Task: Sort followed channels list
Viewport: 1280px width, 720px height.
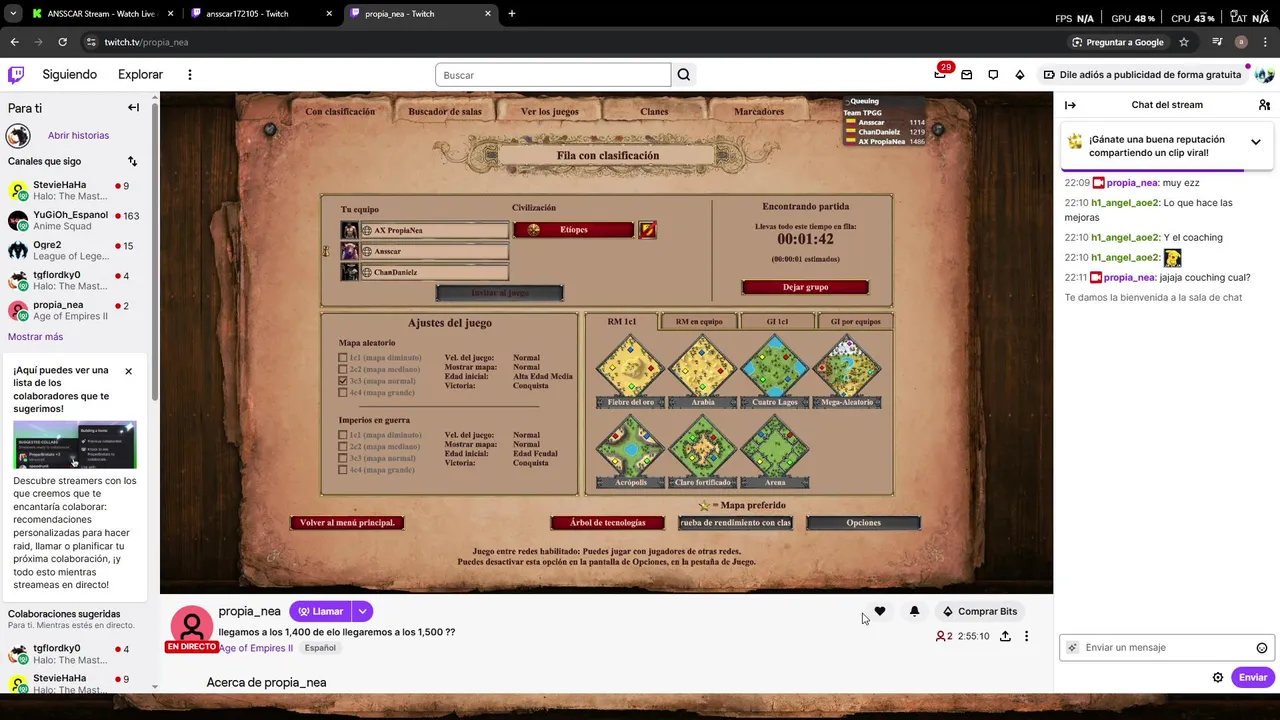Action: 132,161
